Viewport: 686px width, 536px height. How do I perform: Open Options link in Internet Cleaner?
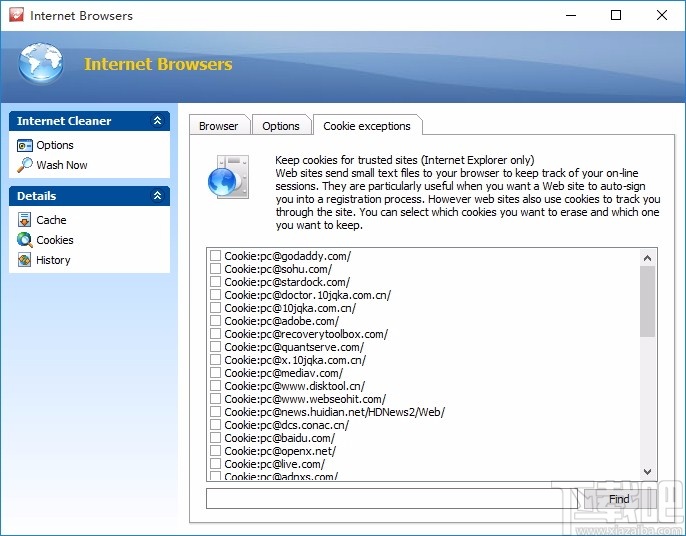pyautogui.click(x=55, y=145)
